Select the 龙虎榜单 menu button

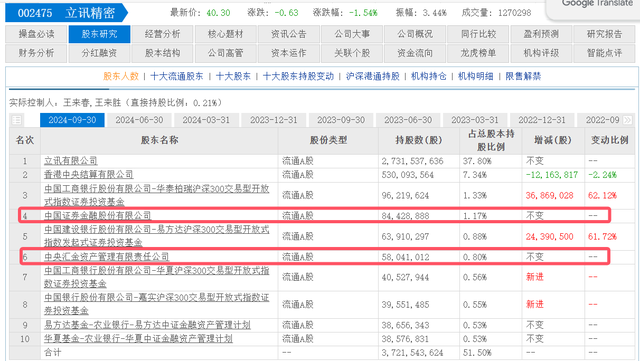coord(478,53)
